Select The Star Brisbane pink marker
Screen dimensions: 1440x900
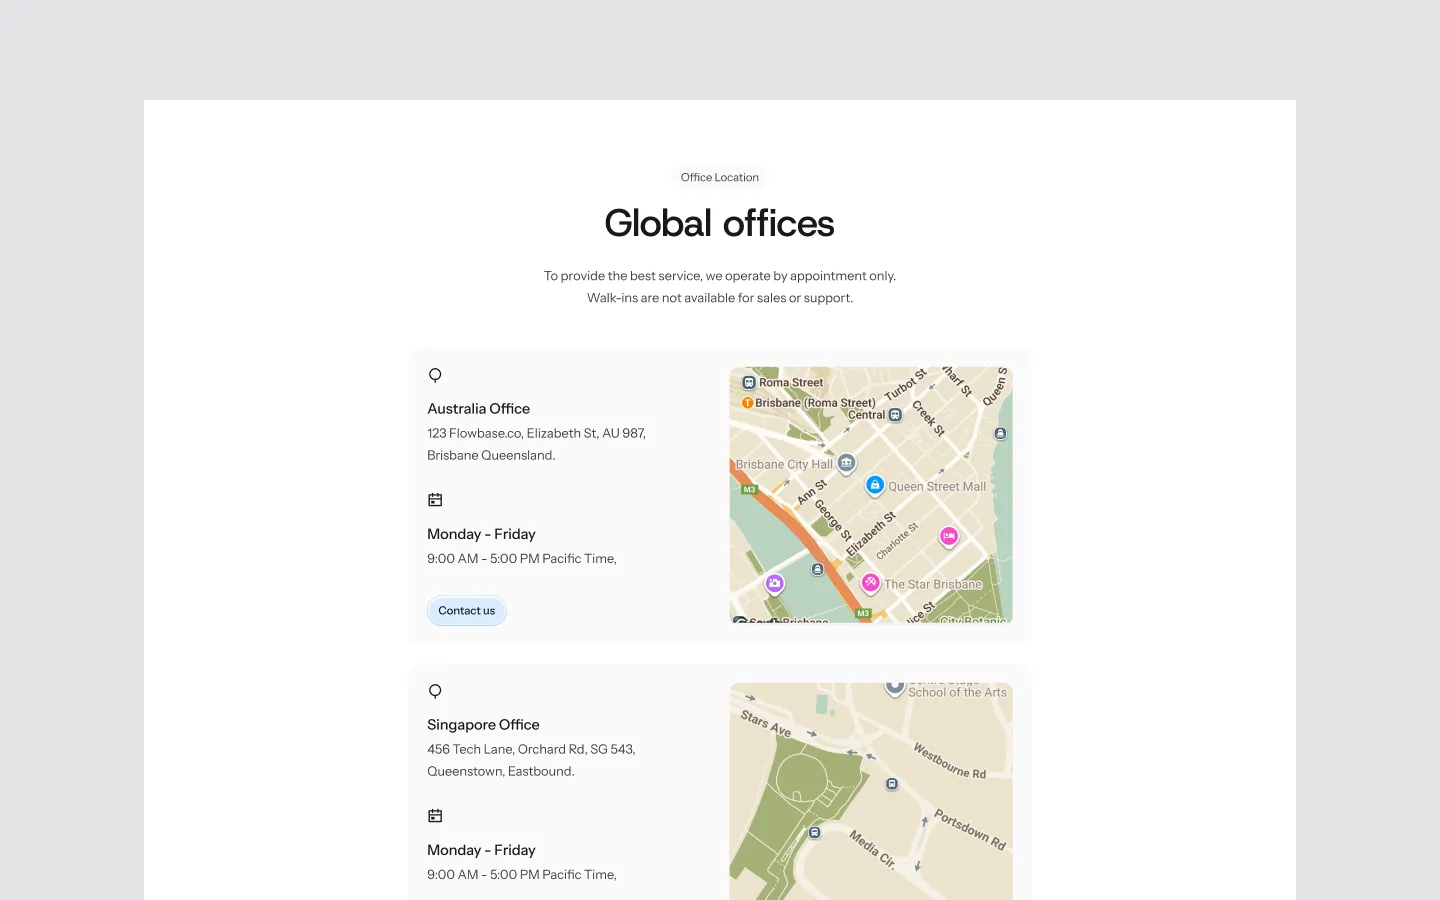point(870,583)
